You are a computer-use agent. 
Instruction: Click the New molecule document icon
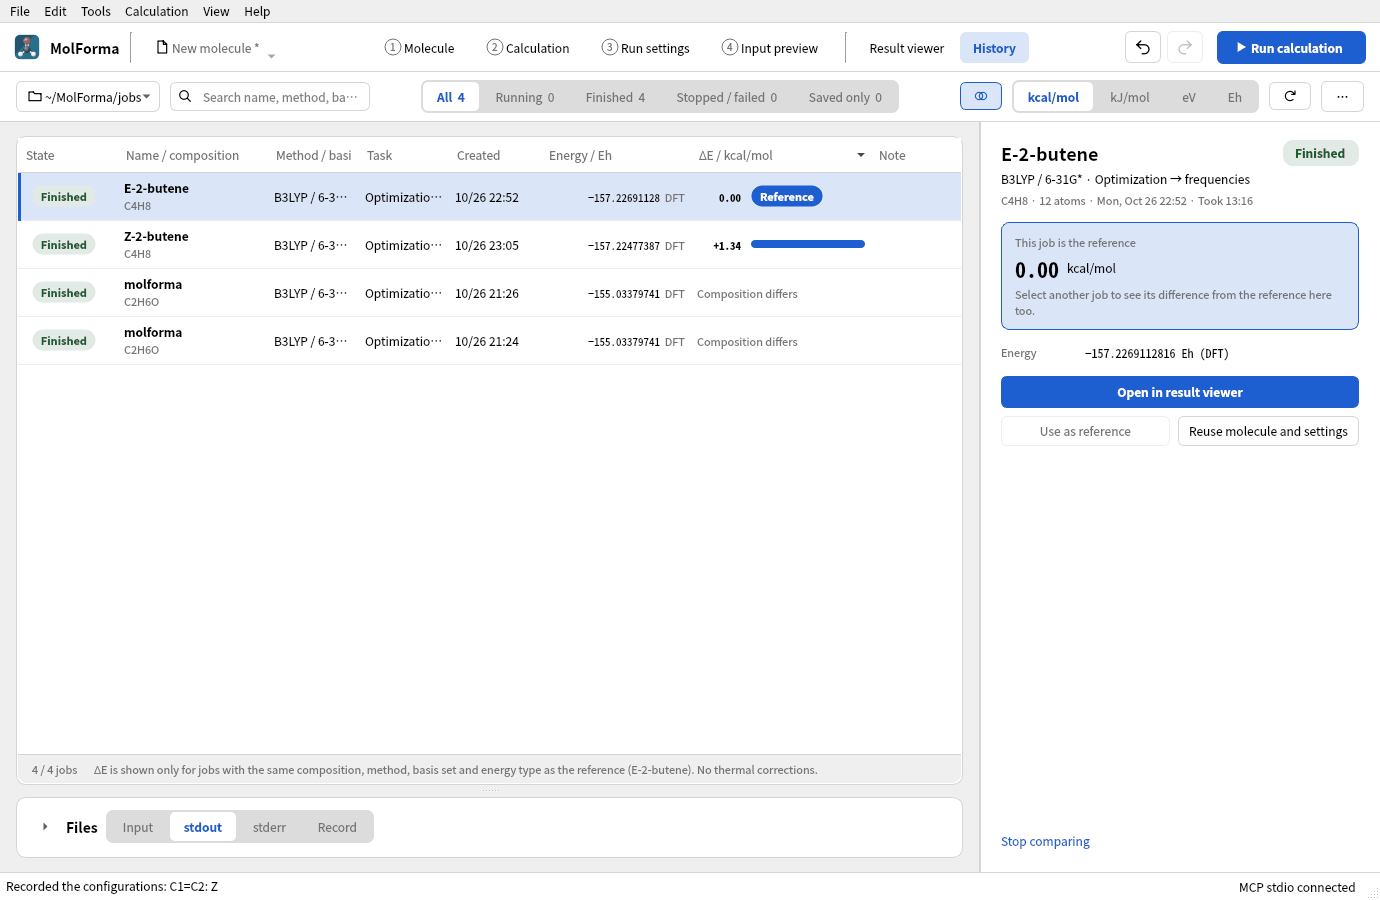pyautogui.click(x=162, y=47)
